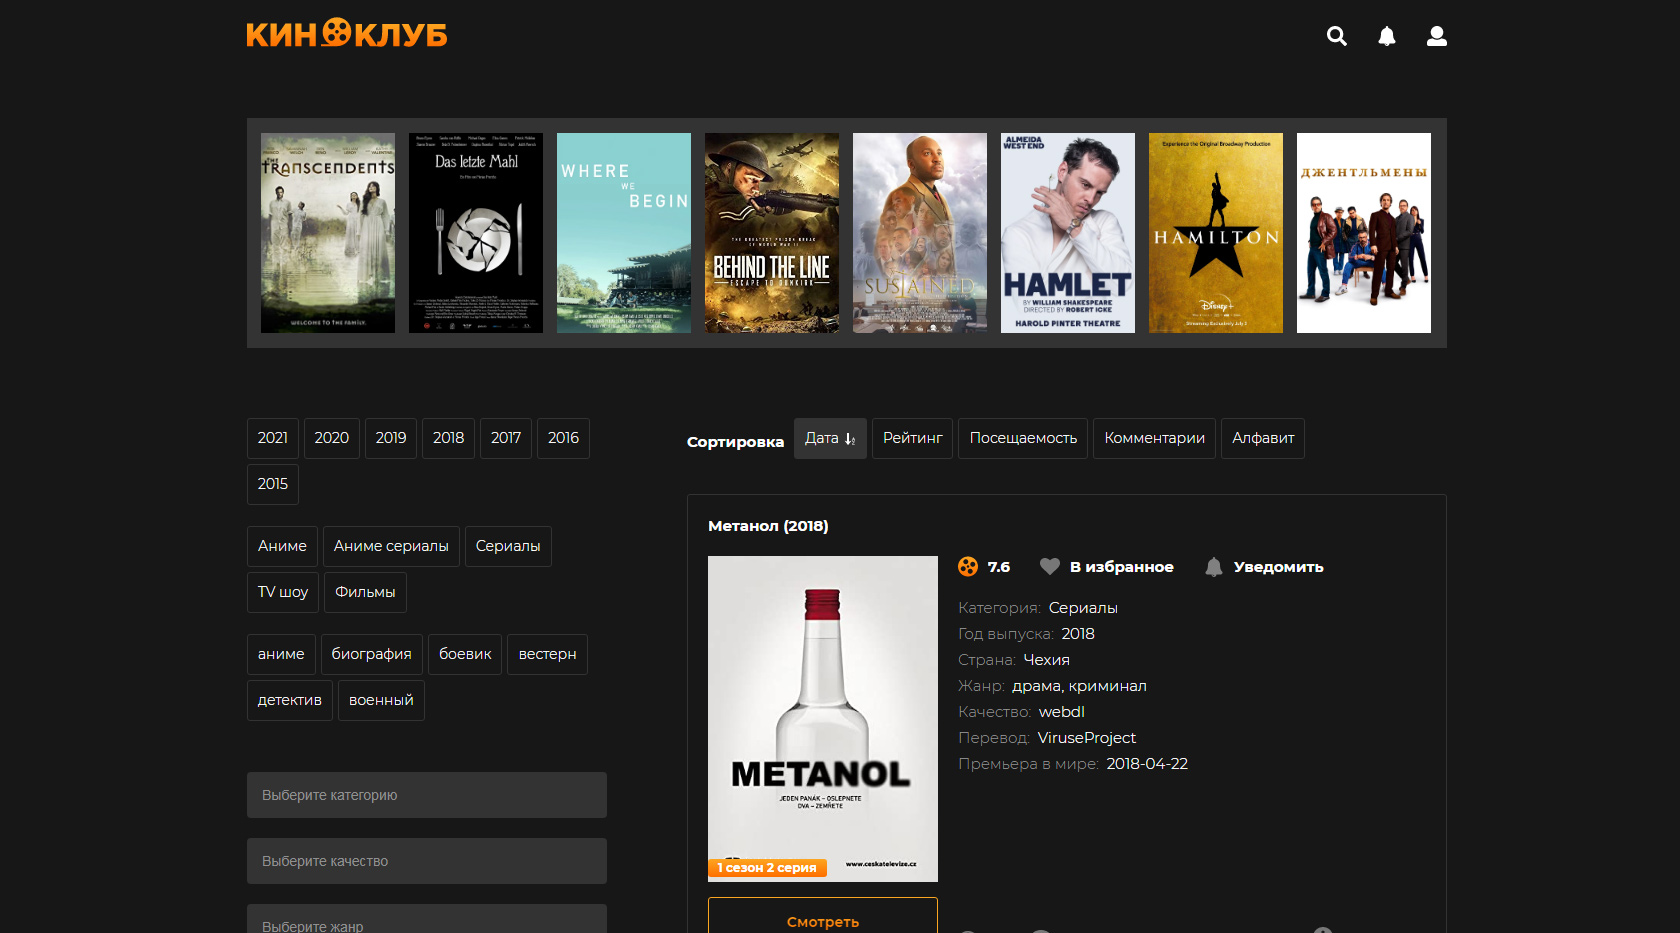Click Уведомить text
Viewport: 1680px width, 933px height.
coord(1279,567)
